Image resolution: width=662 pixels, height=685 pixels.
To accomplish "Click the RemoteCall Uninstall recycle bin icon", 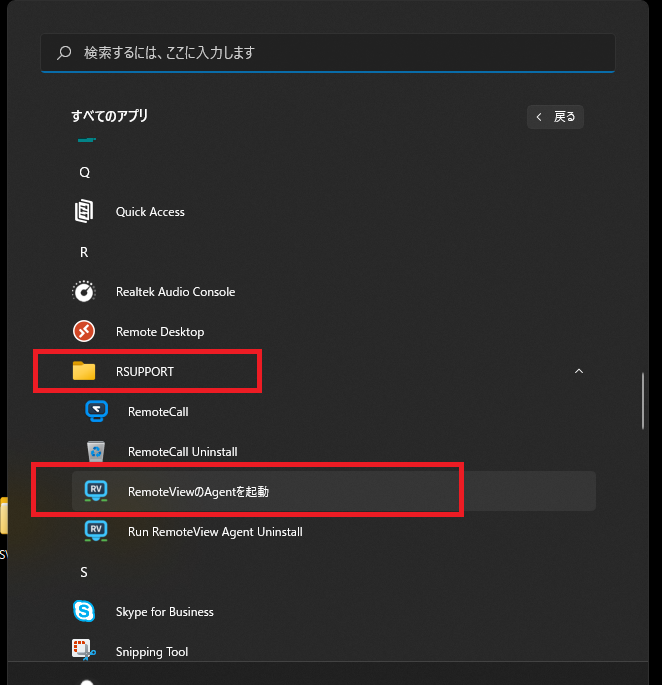I will pyautogui.click(x=96, y=451).
